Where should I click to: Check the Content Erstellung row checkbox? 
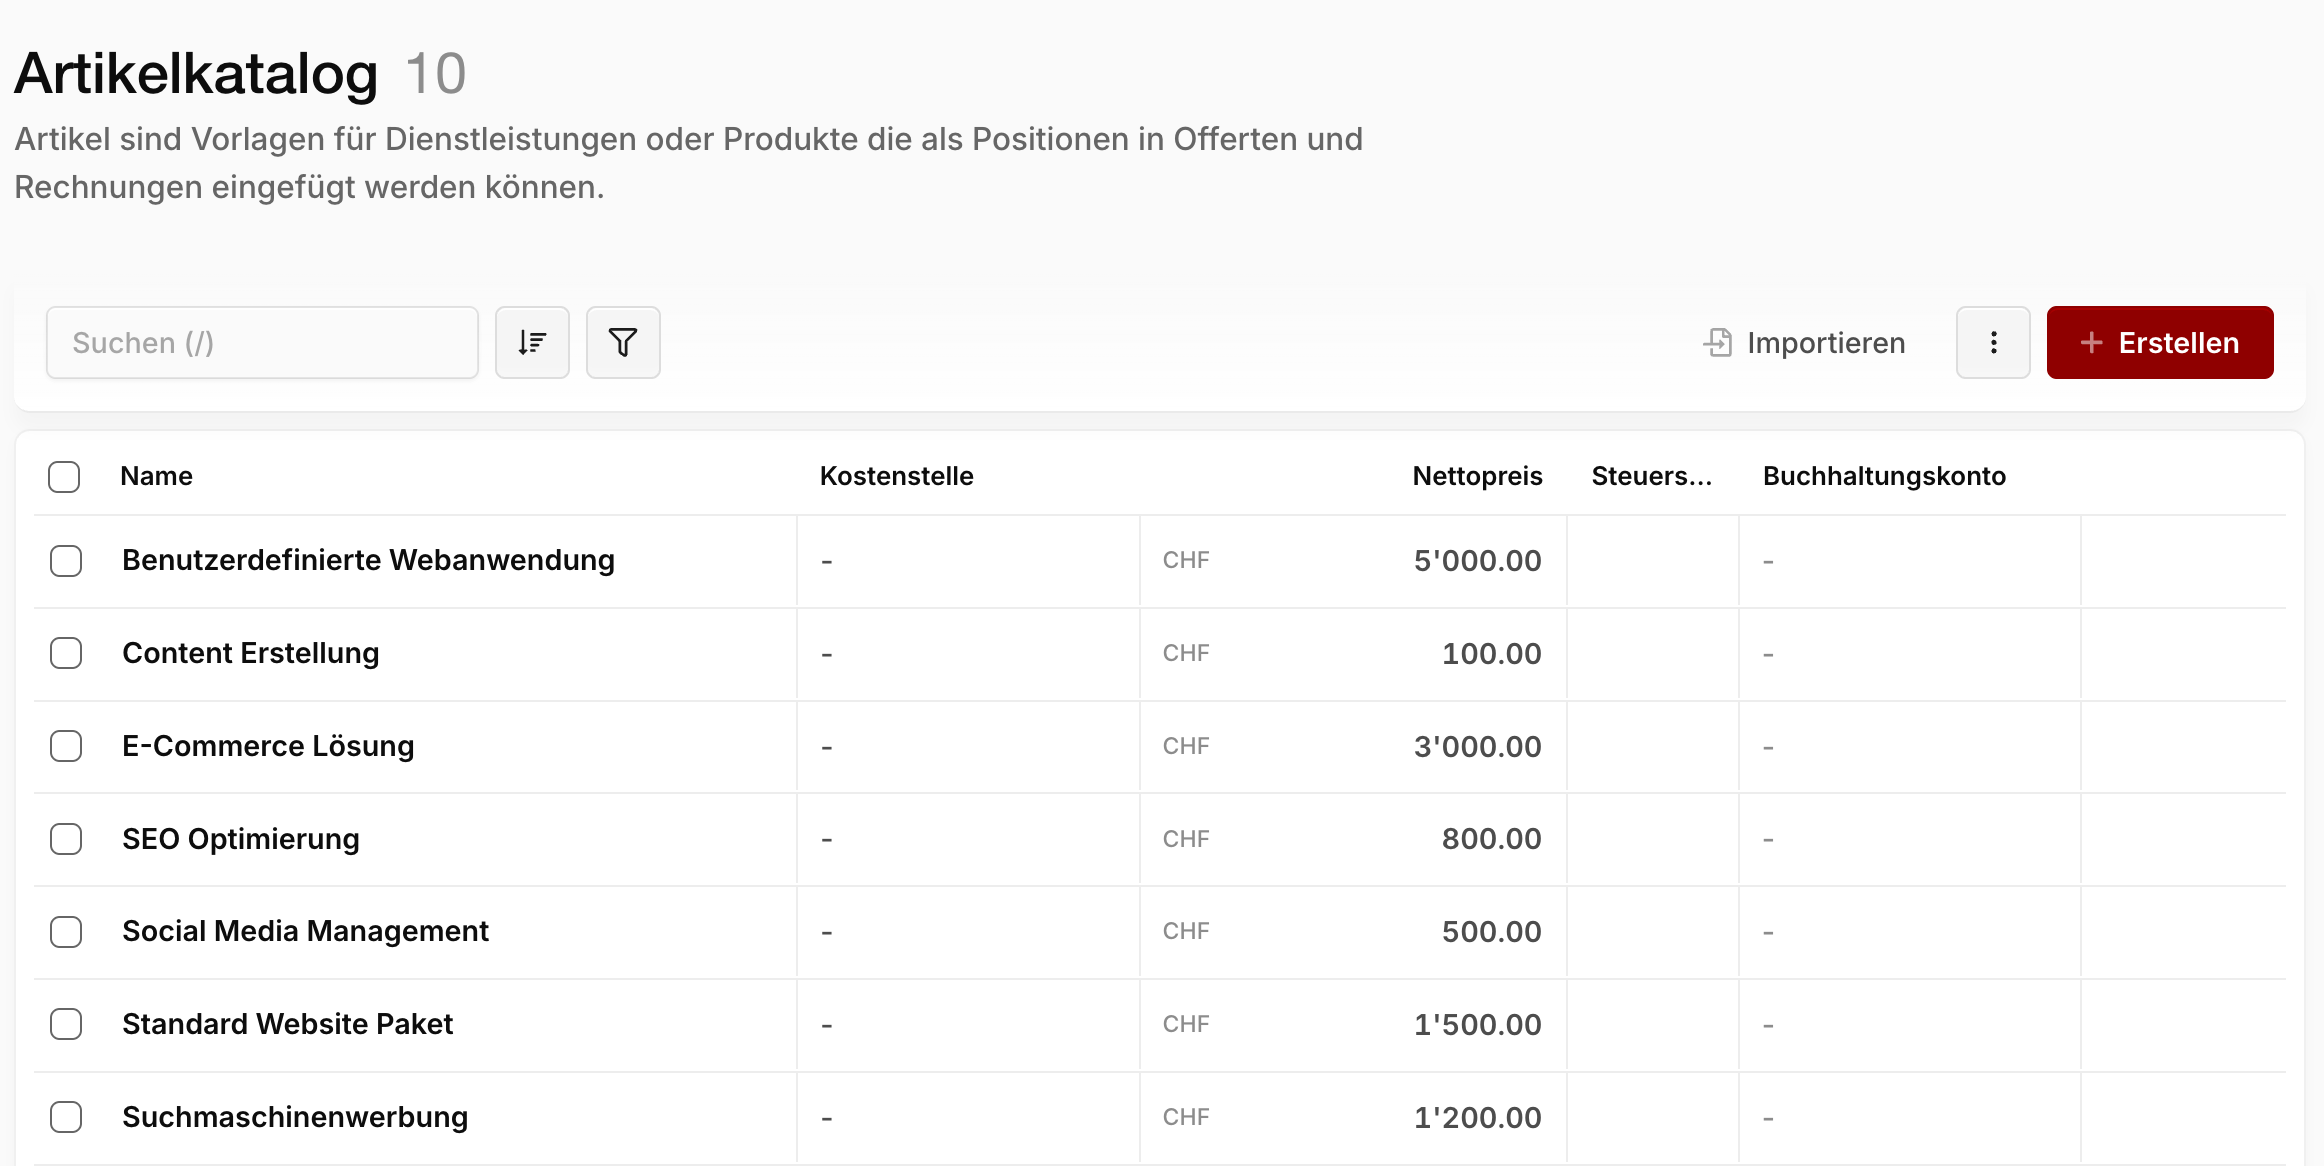pyautogui.click(x=66, y=654)
